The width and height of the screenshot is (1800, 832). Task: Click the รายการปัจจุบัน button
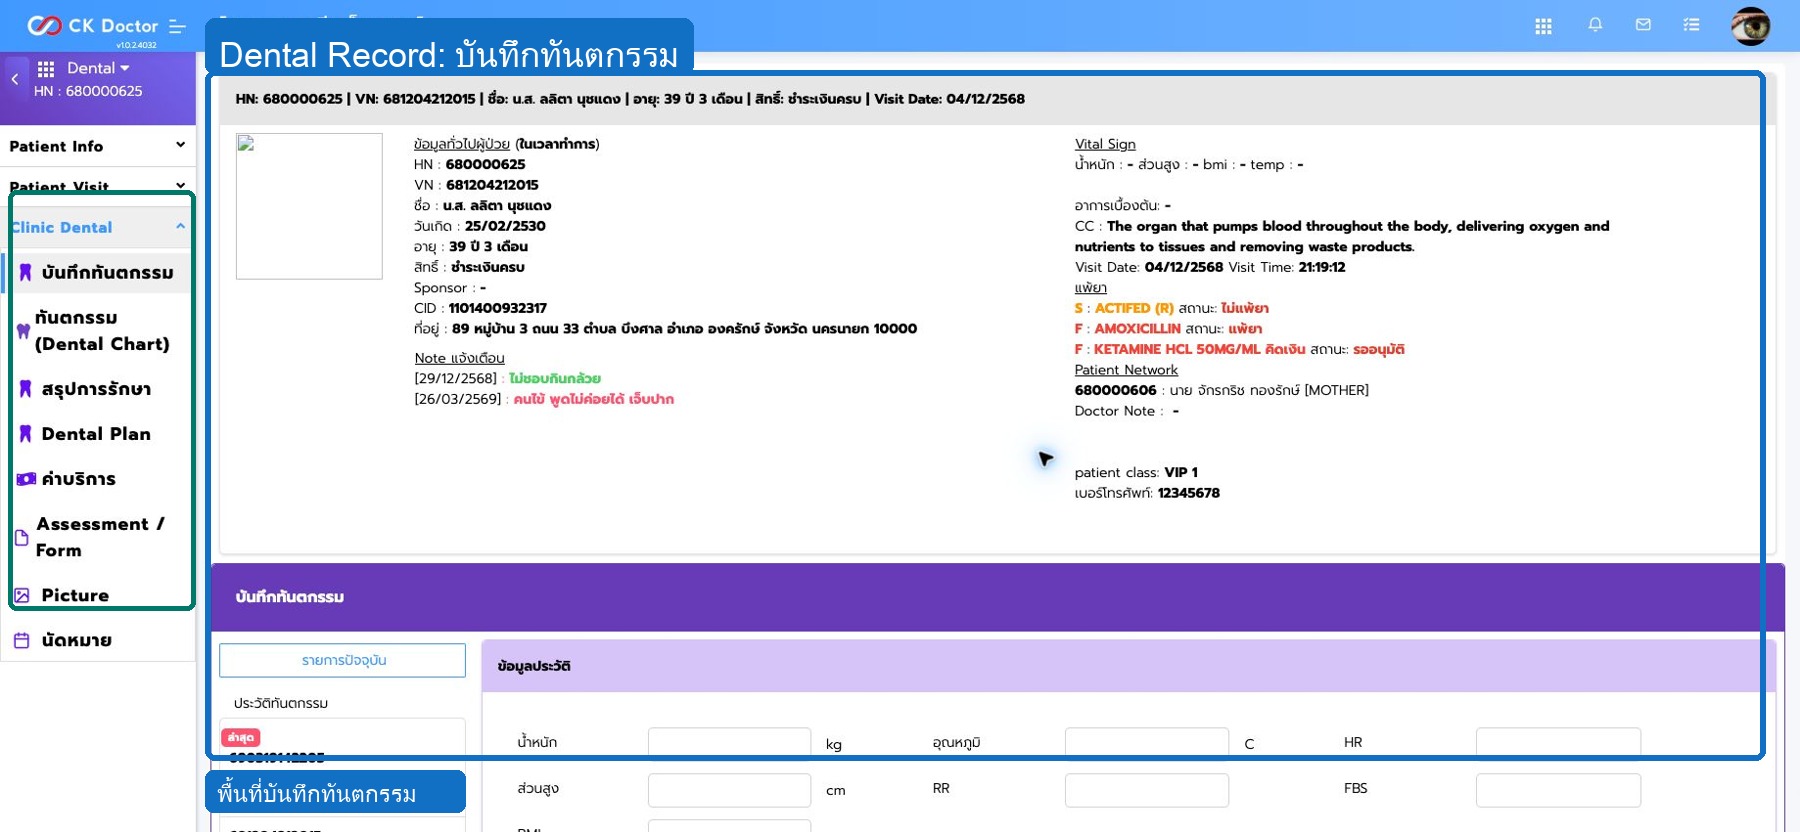click(x=343, y=660)
